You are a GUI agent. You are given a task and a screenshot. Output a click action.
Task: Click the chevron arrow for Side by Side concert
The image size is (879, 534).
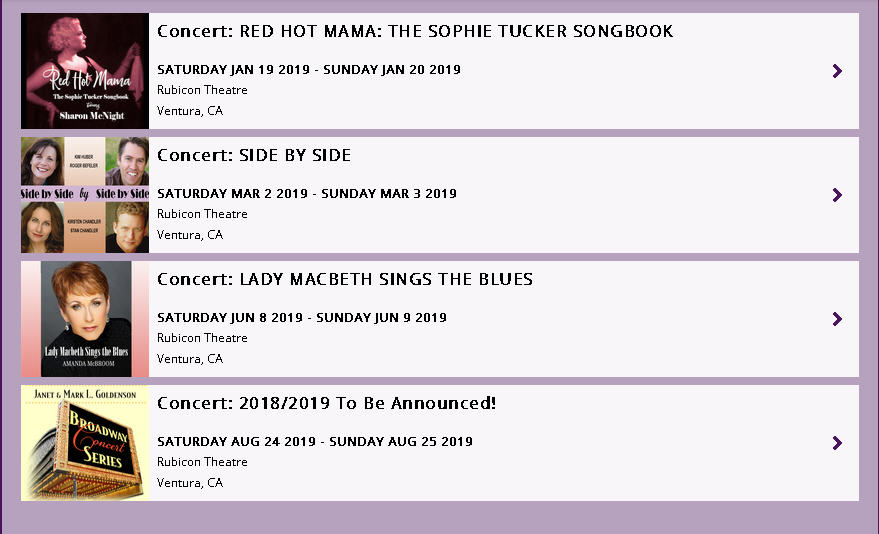pyautogui.click(x=837, y=195)
